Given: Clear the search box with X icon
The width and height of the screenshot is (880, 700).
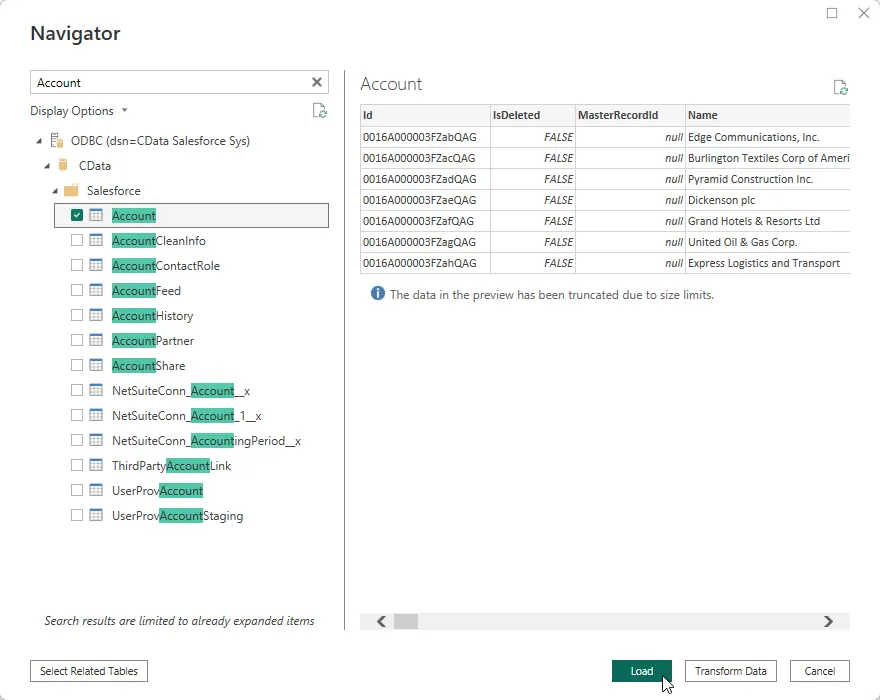Looking at the screenshot, I should coord(317,83).
